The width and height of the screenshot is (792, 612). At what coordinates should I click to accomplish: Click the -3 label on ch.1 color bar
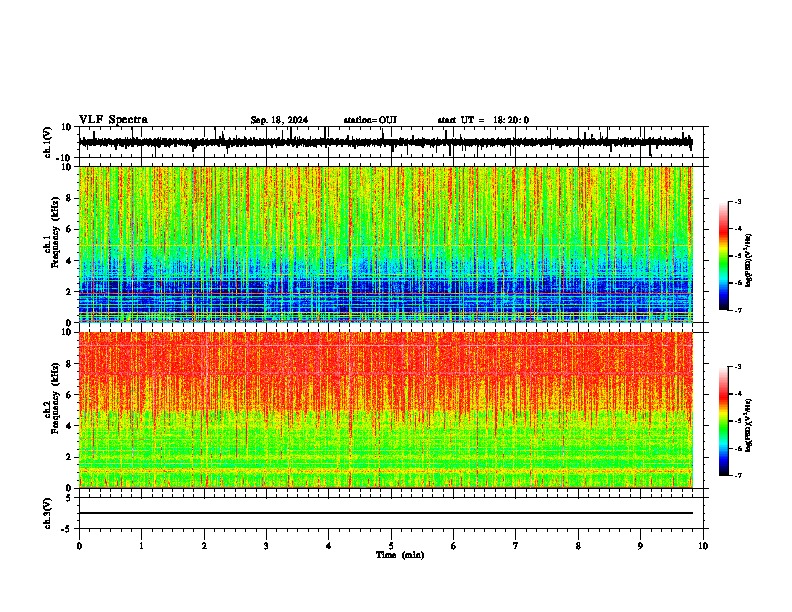737,202
